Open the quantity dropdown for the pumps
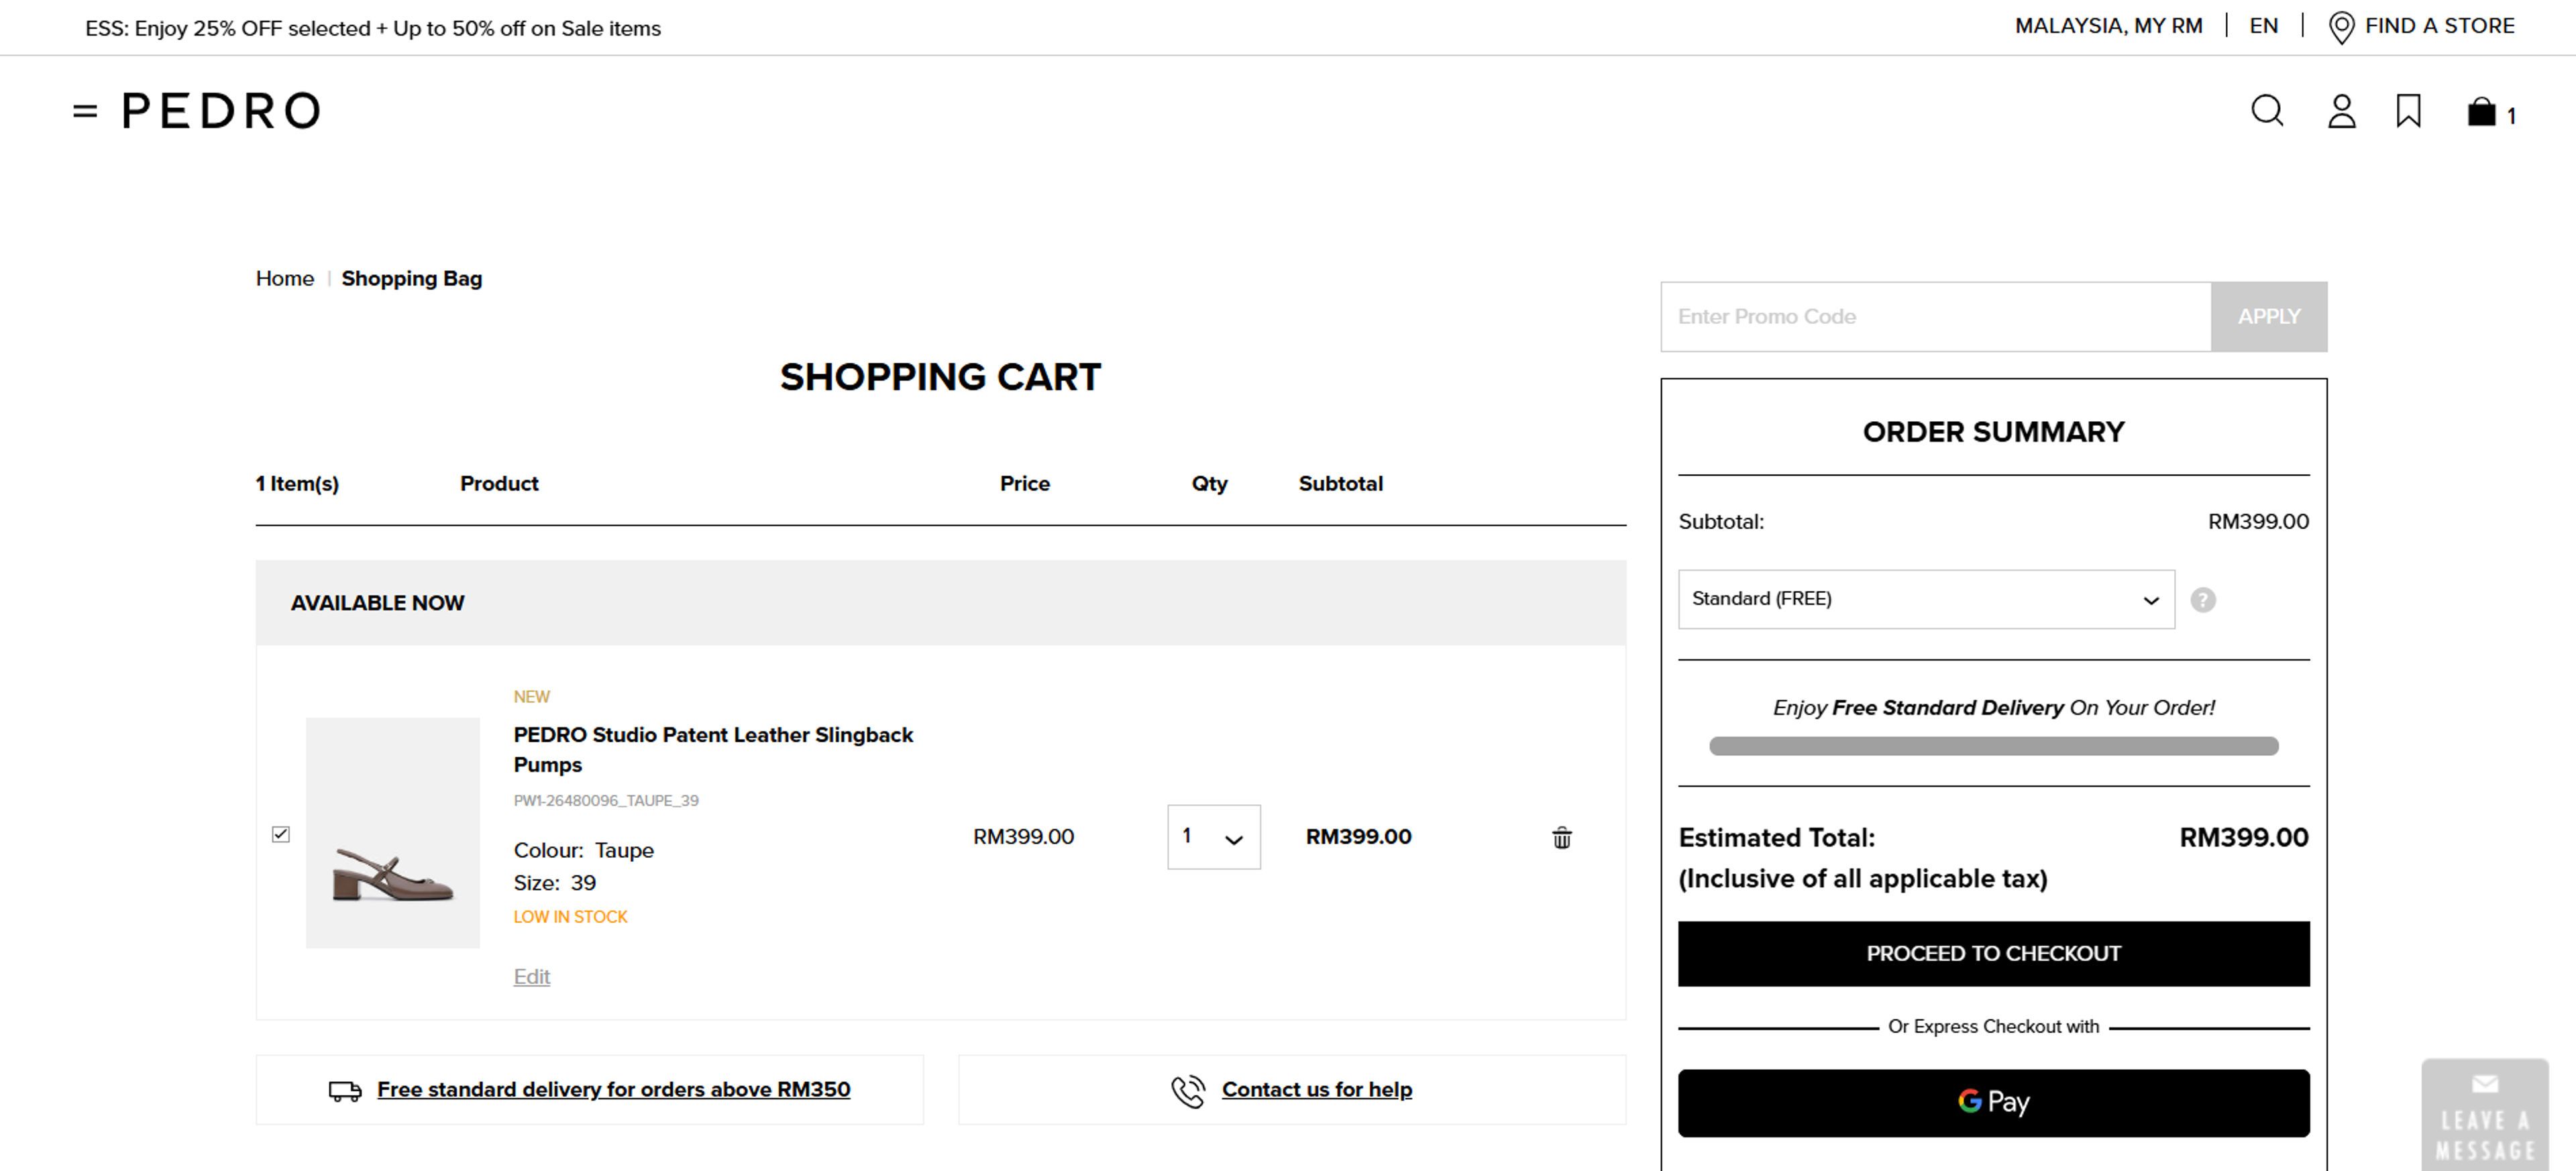The image size is (2576, 1171). 1213,836
